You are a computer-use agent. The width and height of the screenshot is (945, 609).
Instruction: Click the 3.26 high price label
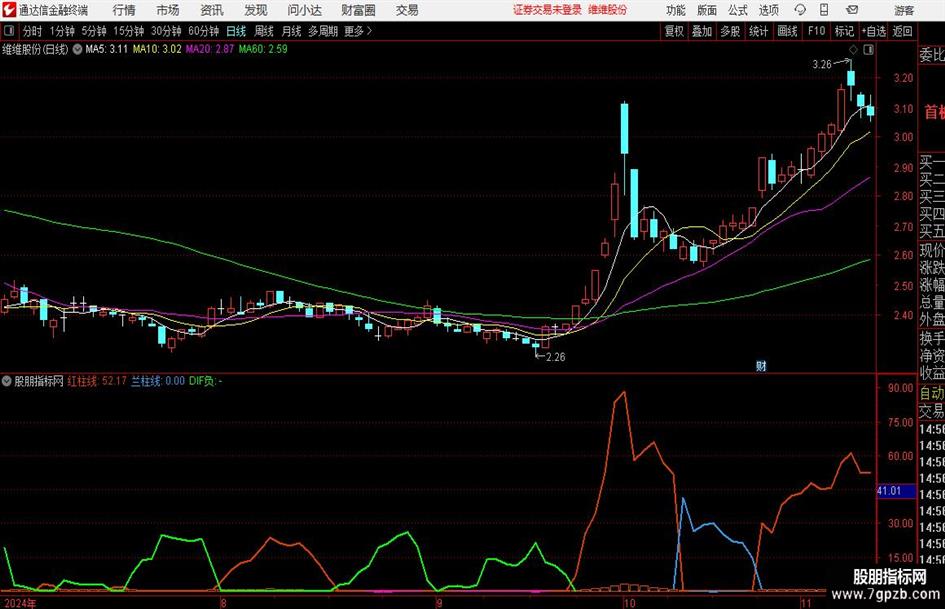[822, 64]
